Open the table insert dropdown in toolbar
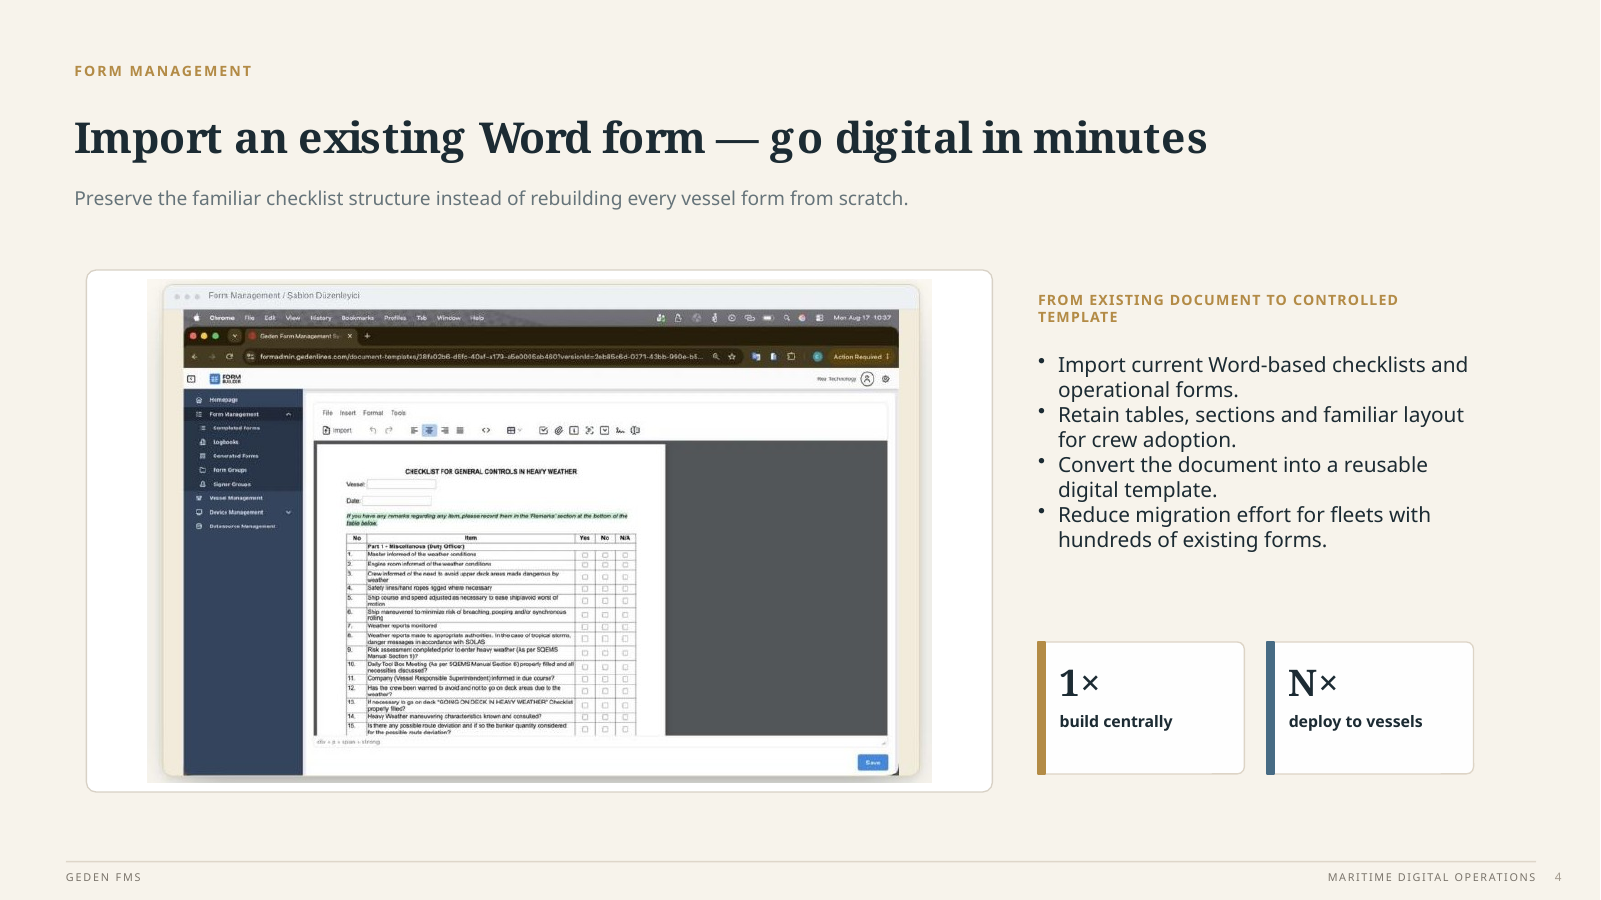 514,431
